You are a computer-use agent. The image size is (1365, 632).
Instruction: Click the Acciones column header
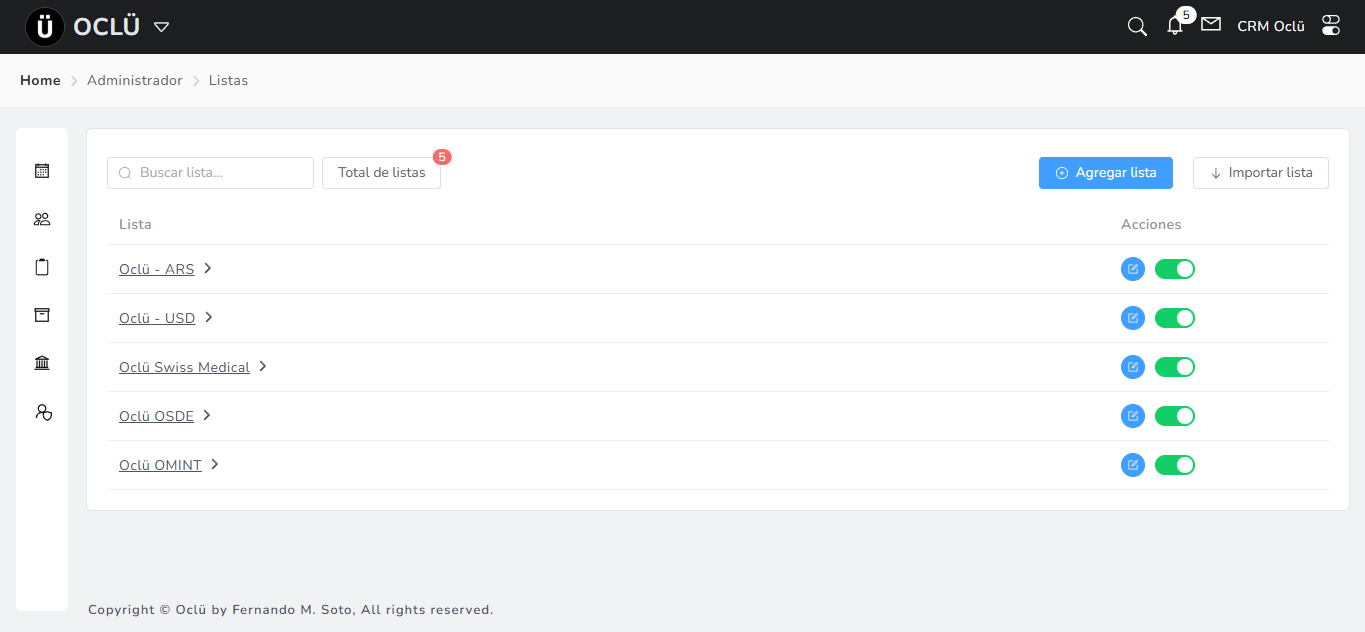(x=1151, y=224)
